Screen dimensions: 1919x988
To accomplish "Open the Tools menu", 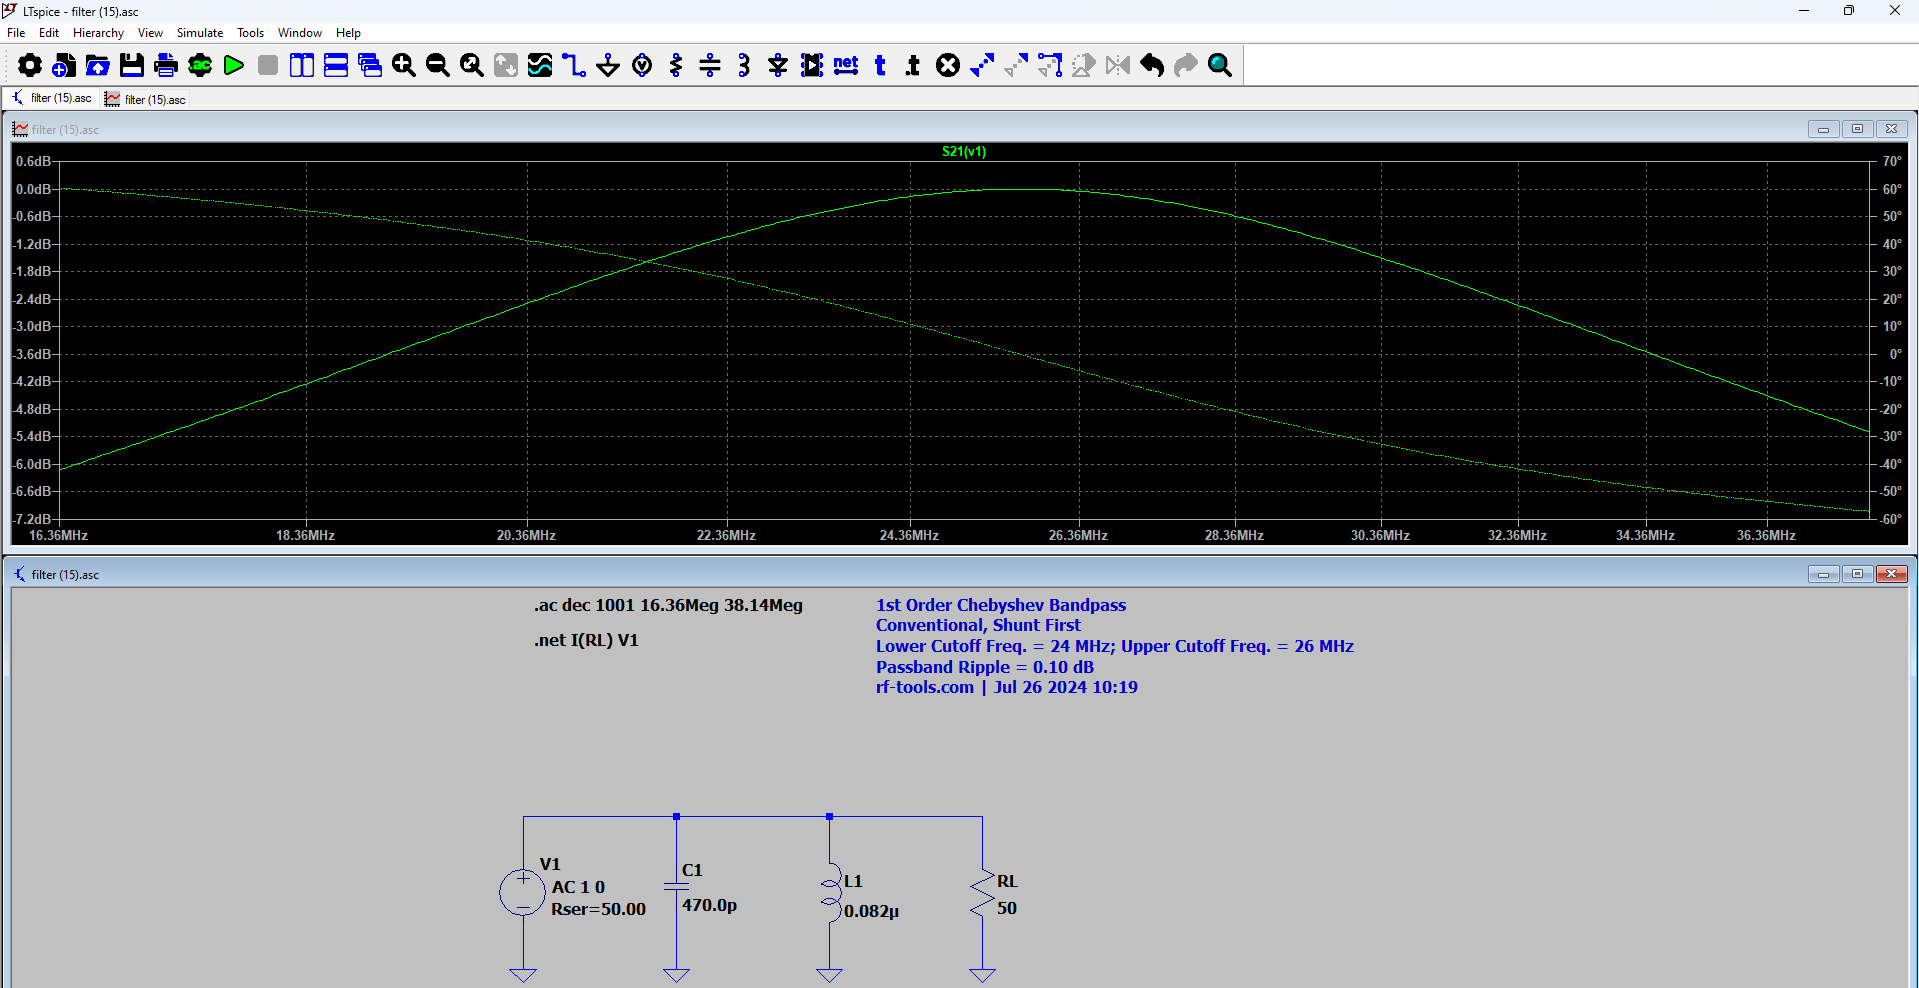I will (250, 33).
